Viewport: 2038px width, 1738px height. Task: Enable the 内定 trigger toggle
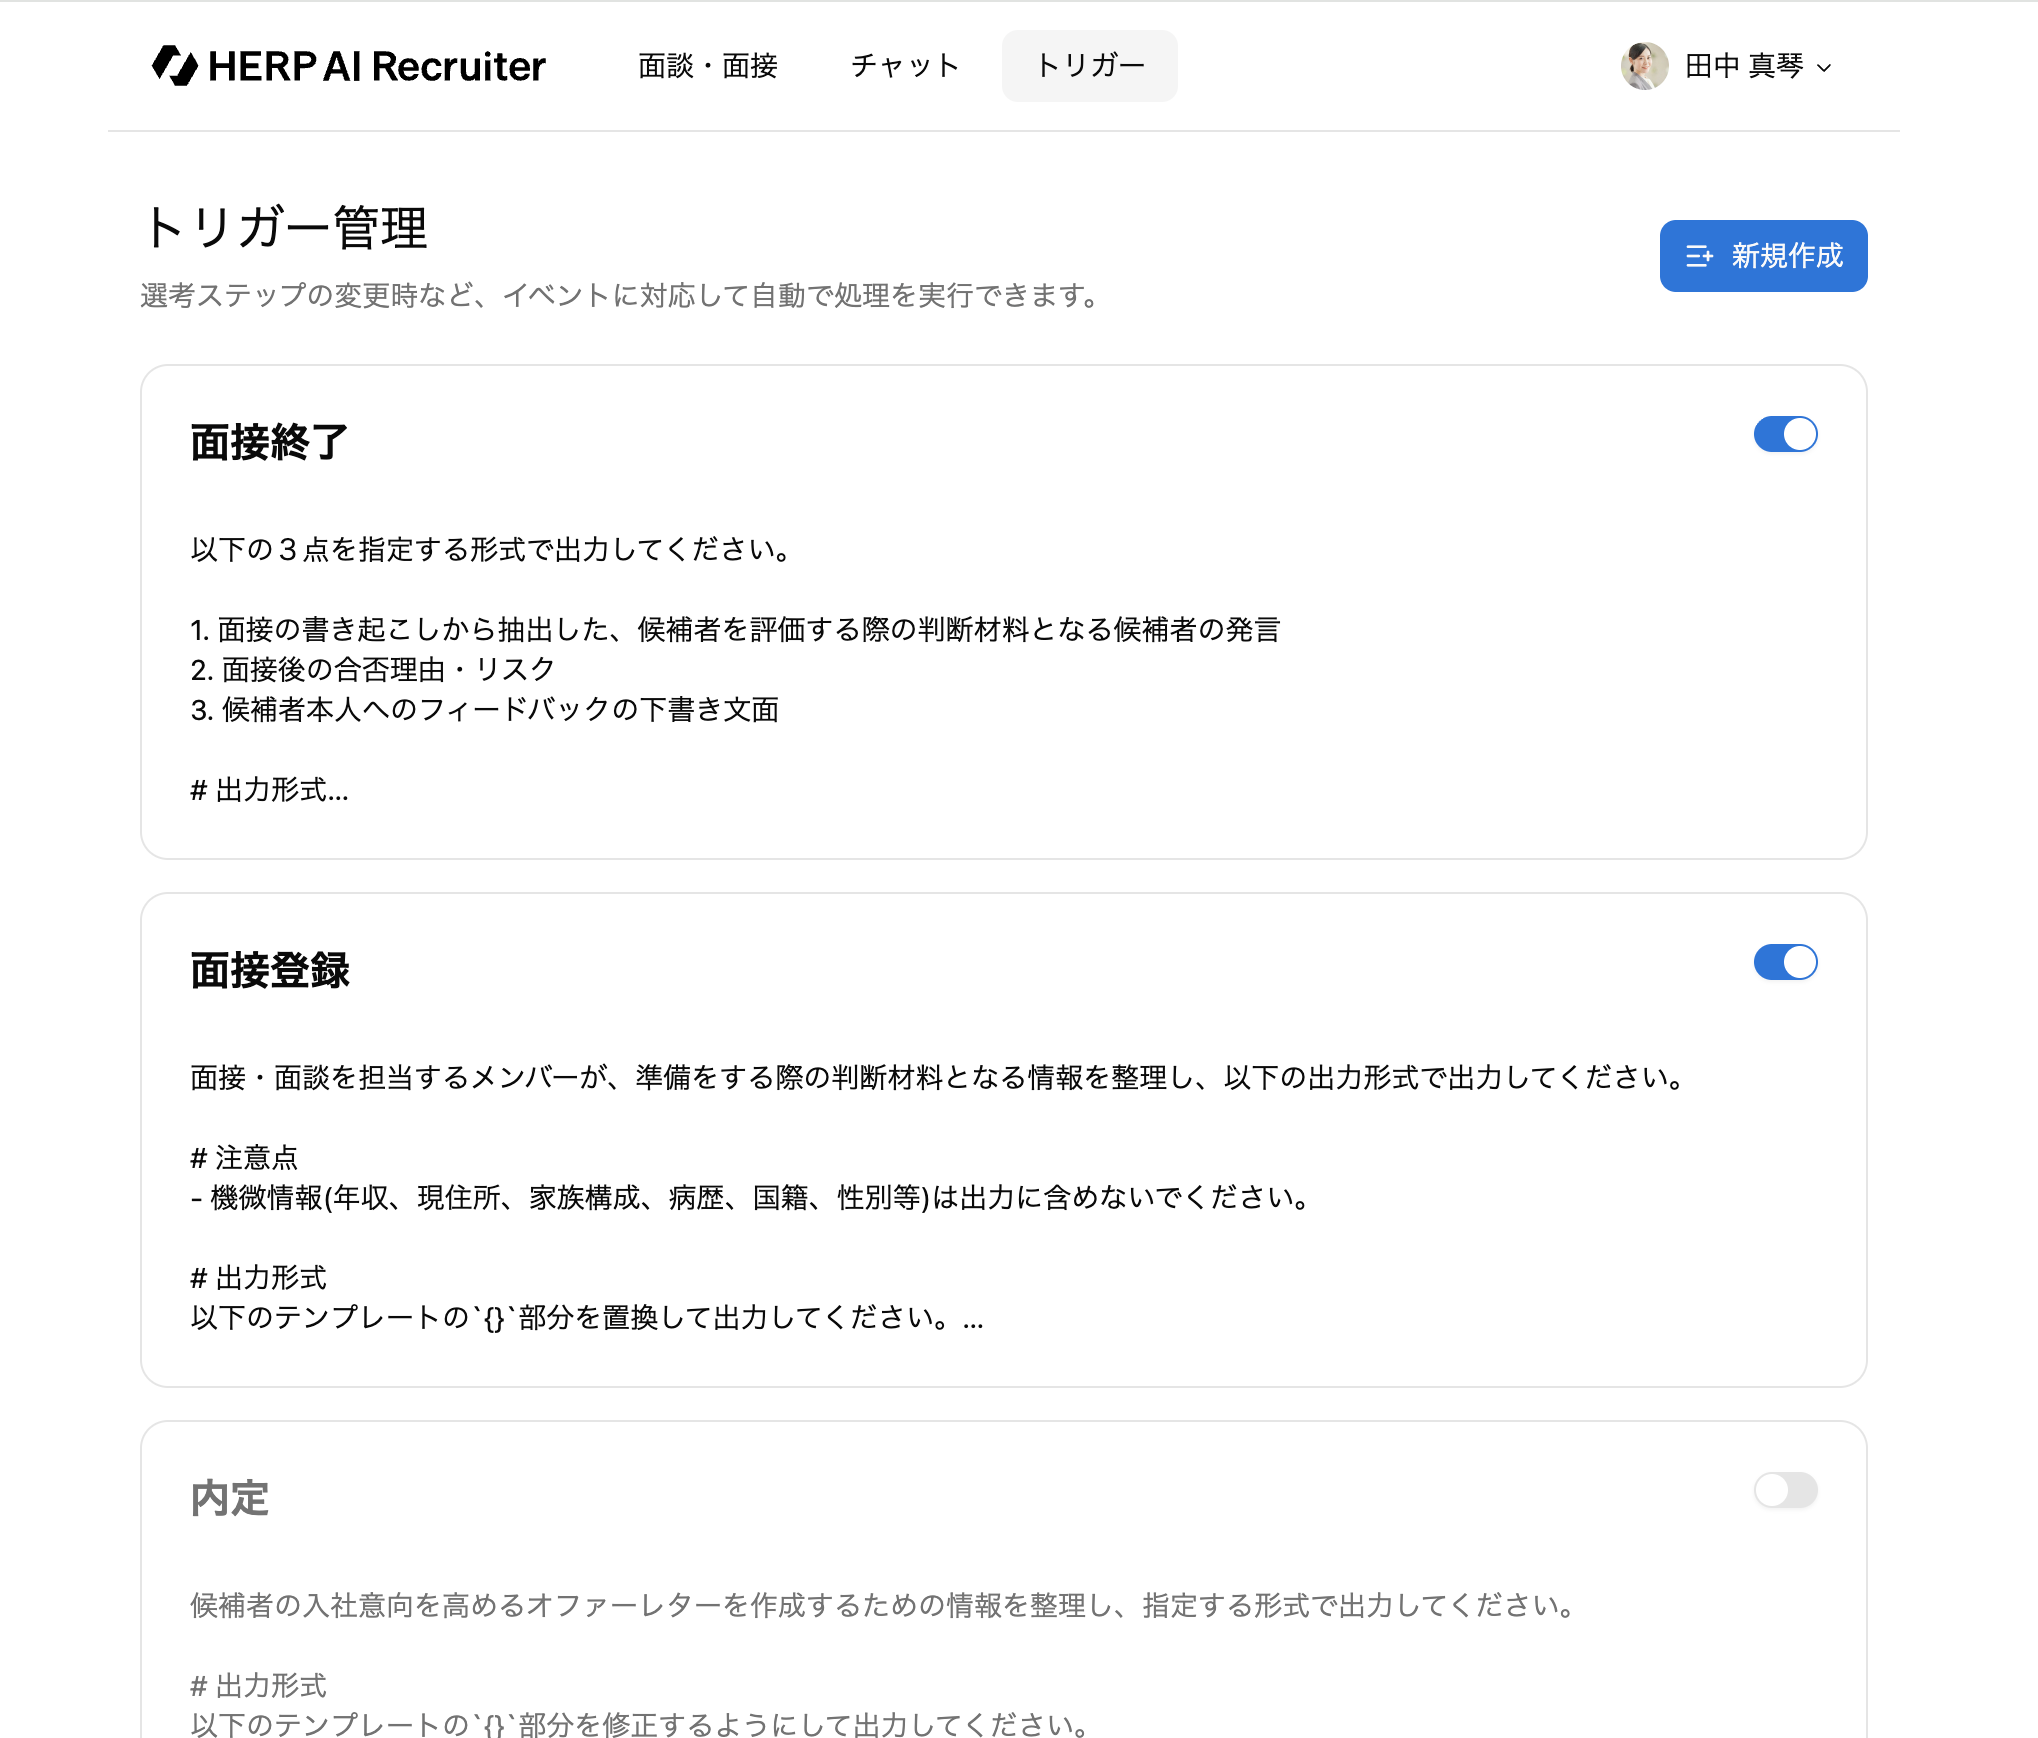[1785, 1490]
